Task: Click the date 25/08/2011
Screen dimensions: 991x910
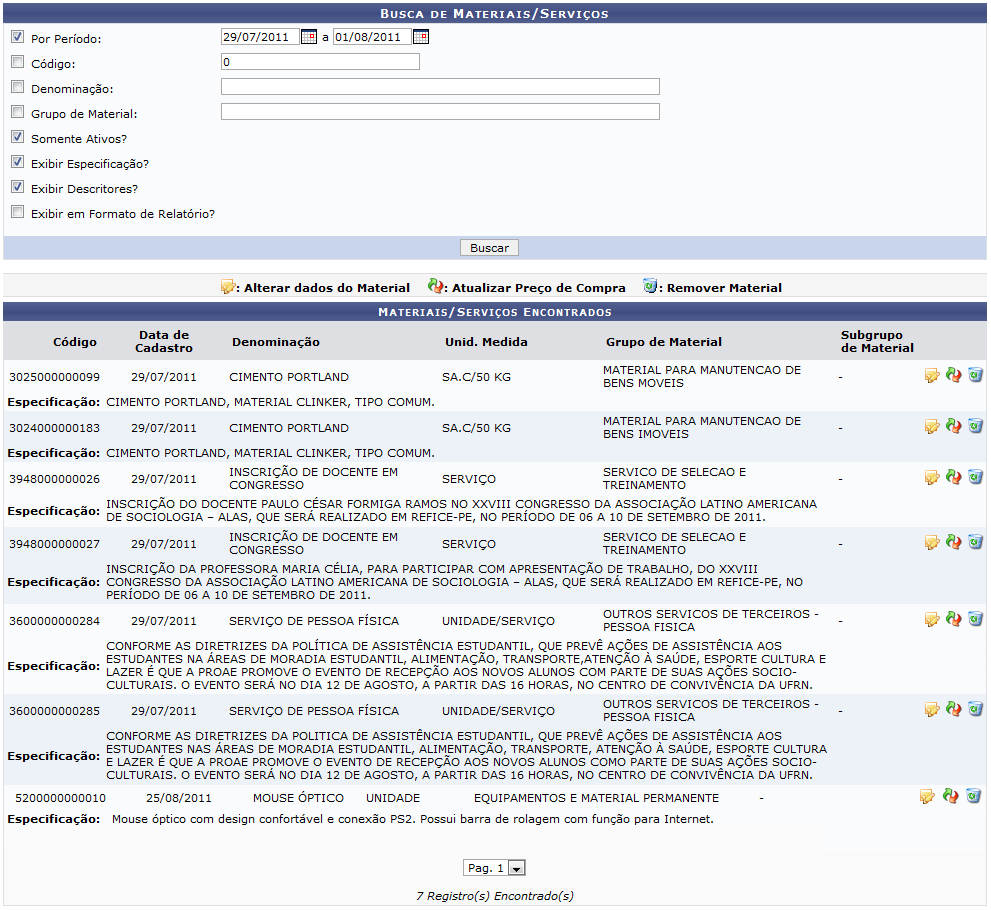Action: (x=179, y=798)
